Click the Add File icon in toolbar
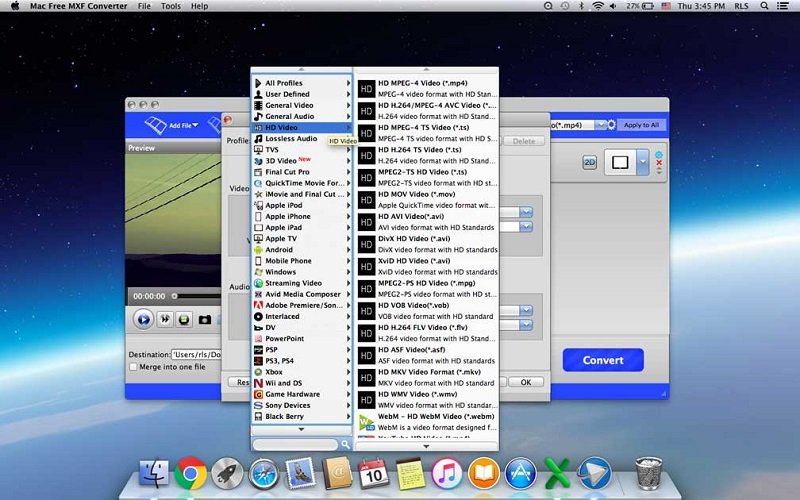 click(x=155, y=125)
